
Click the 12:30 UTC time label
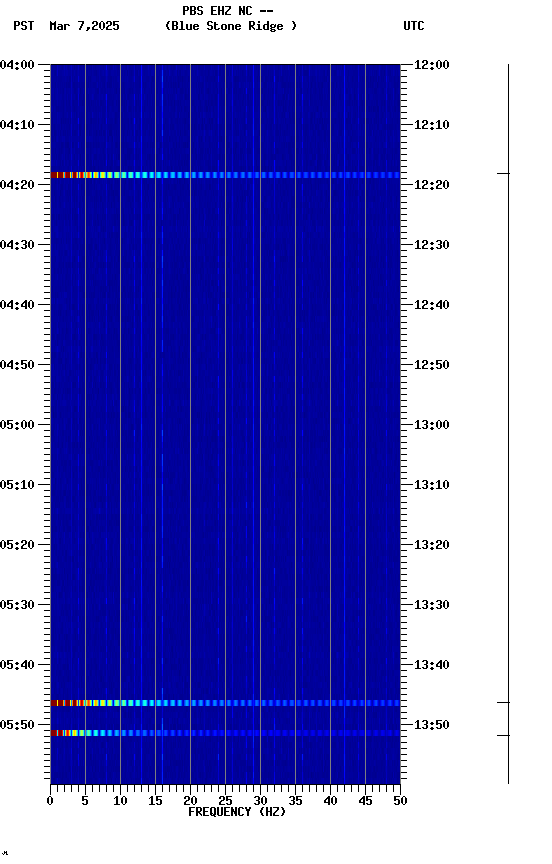point(432,245)
